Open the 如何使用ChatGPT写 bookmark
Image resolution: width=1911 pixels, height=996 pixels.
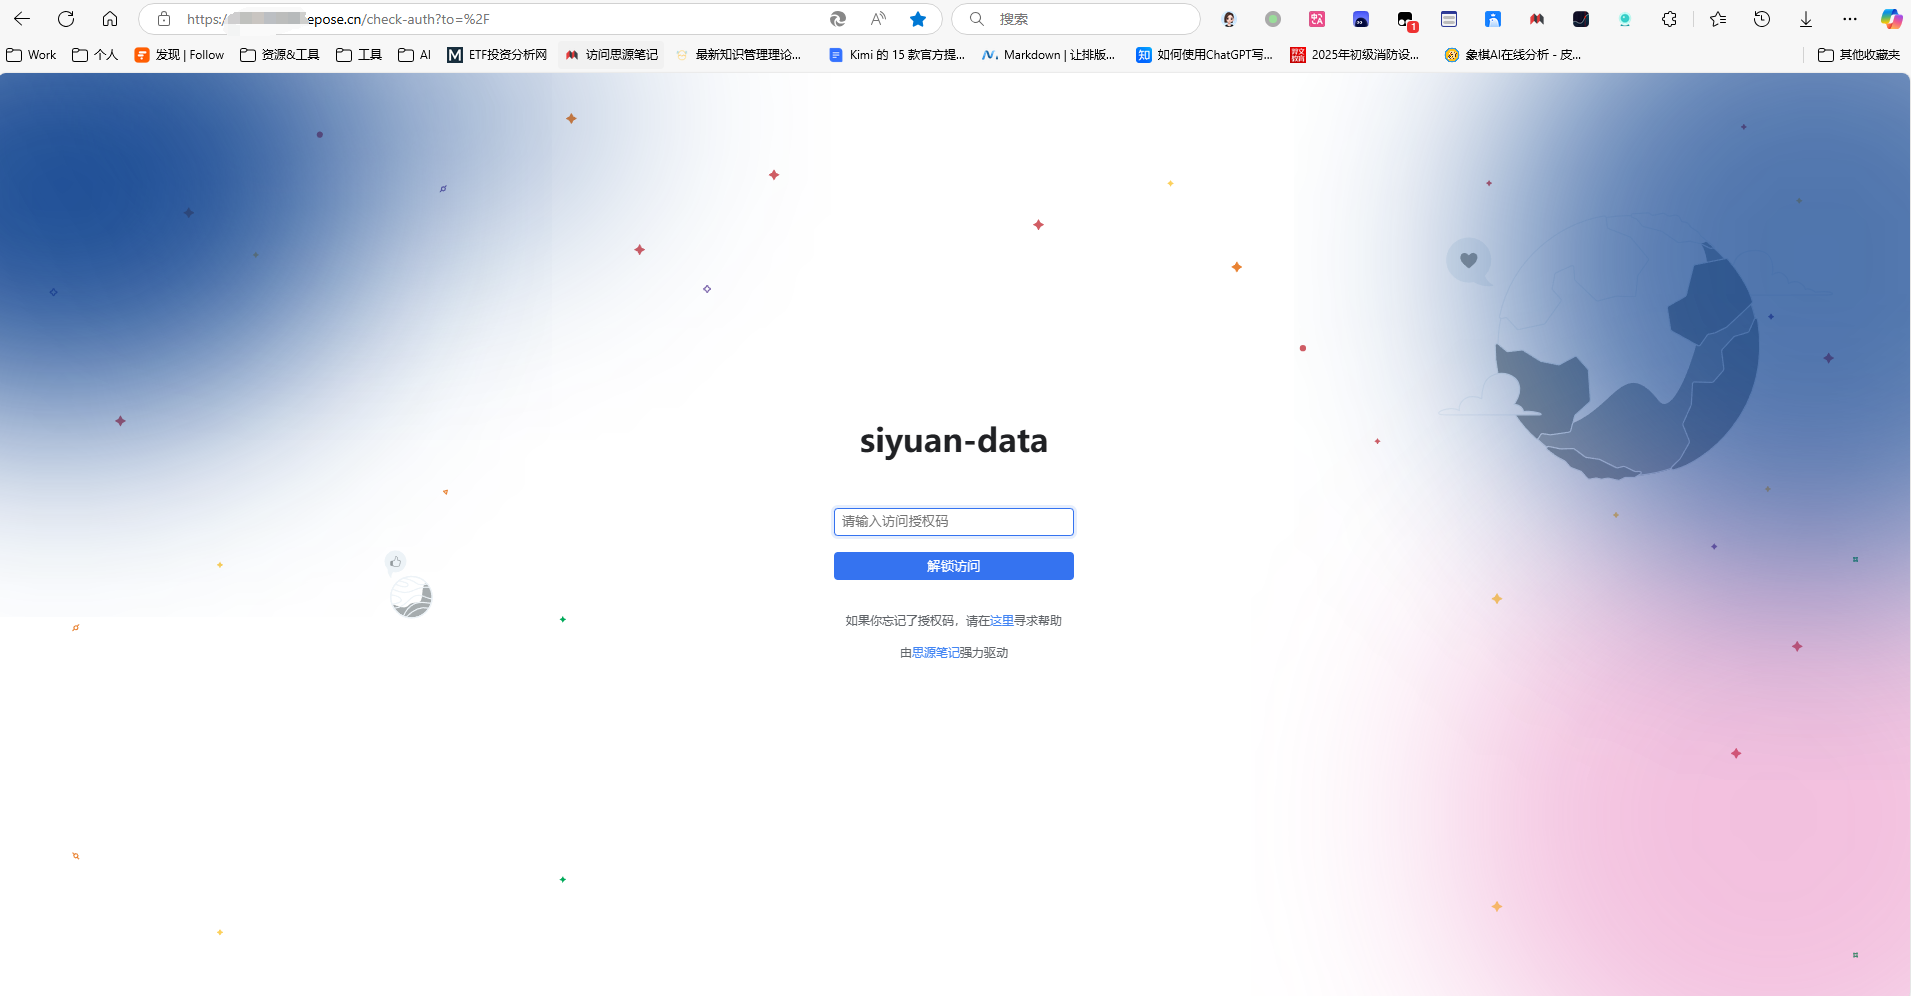click(1205, 55)
